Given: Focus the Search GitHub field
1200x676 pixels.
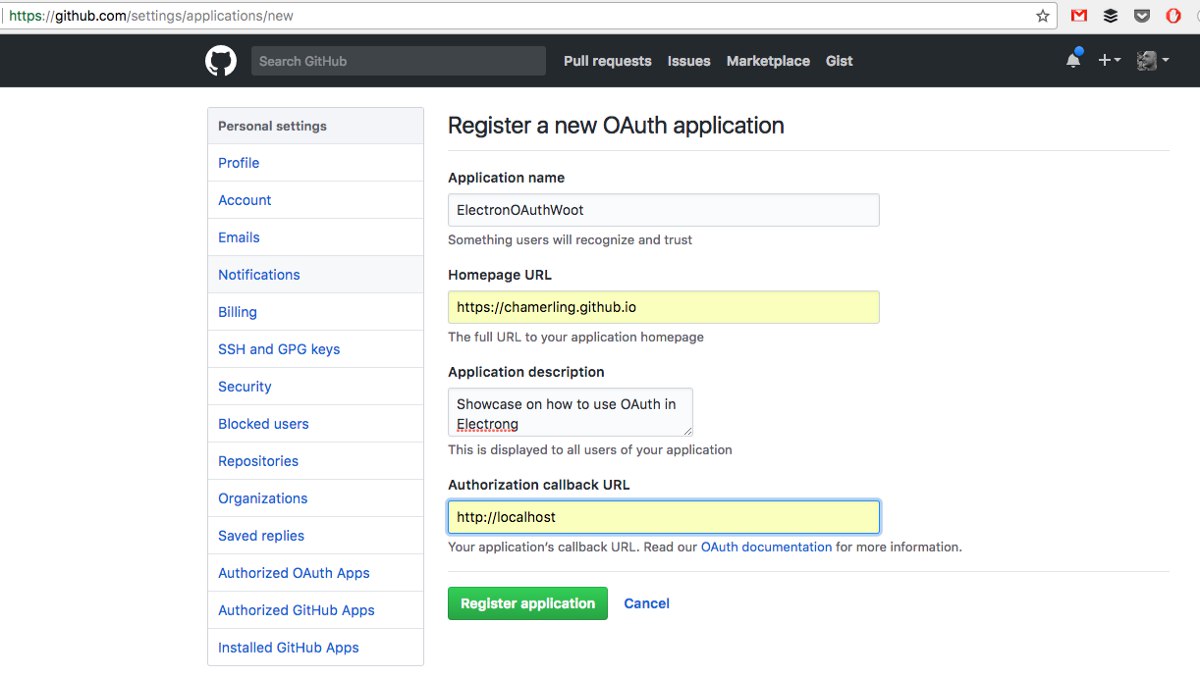Looking at the screenshot, I should pos(398,61).
